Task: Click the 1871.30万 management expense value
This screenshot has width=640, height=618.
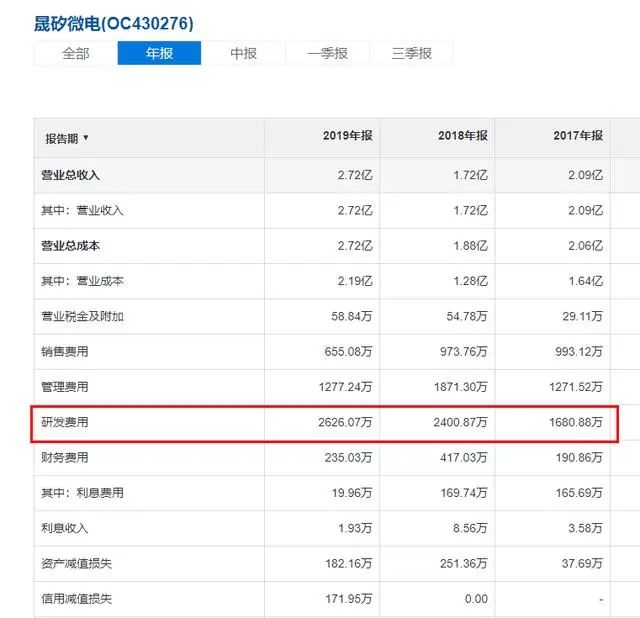Action: point(461,387)
